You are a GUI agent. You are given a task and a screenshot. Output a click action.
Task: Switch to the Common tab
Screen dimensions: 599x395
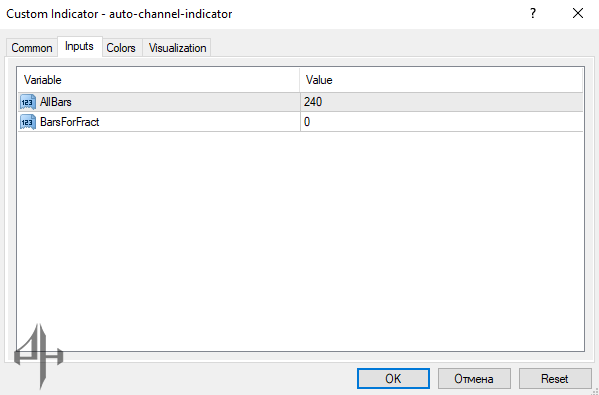pyautogui.click(x=32, y=48)
